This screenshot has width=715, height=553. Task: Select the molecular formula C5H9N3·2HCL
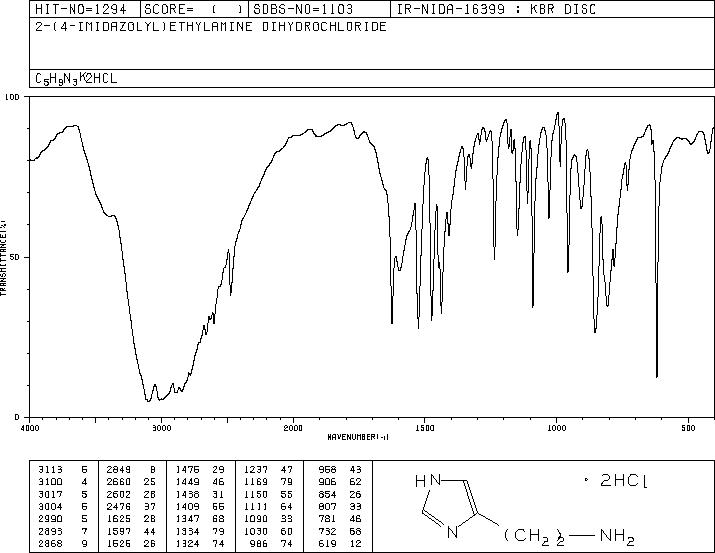coord(76,79)
